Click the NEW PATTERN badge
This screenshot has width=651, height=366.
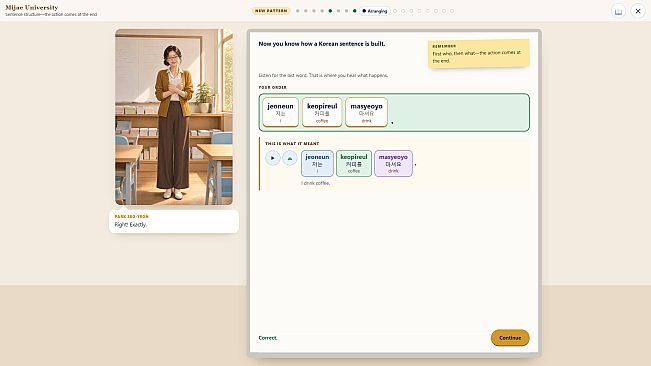[x=271, y=11]
